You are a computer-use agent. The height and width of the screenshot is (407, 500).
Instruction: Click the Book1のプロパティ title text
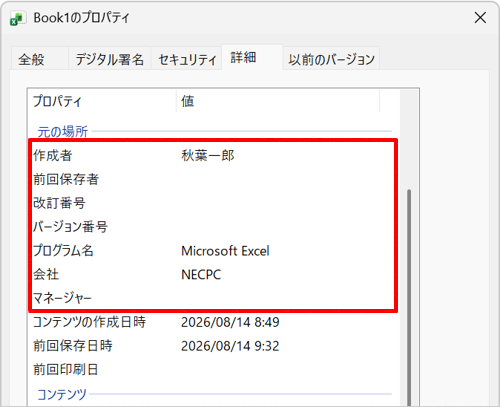[x=81, y=18]
